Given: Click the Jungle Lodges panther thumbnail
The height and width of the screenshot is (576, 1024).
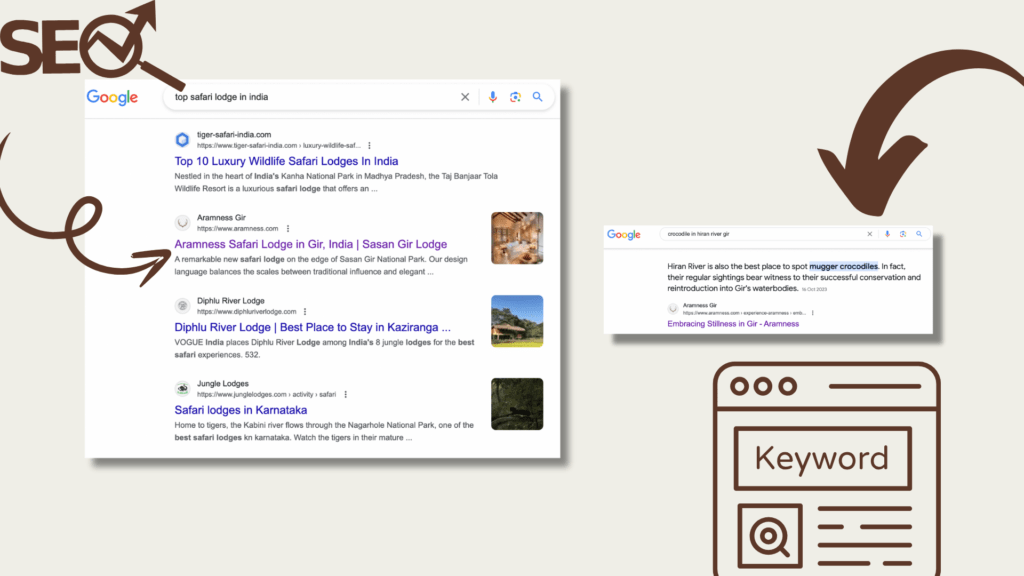Looking at the screenshot, I should click(517, 404).
